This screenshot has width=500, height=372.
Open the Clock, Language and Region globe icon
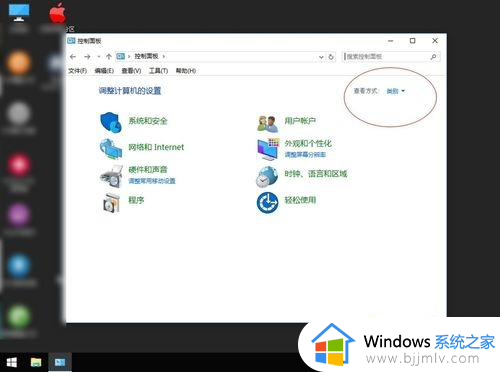[267, 176]
